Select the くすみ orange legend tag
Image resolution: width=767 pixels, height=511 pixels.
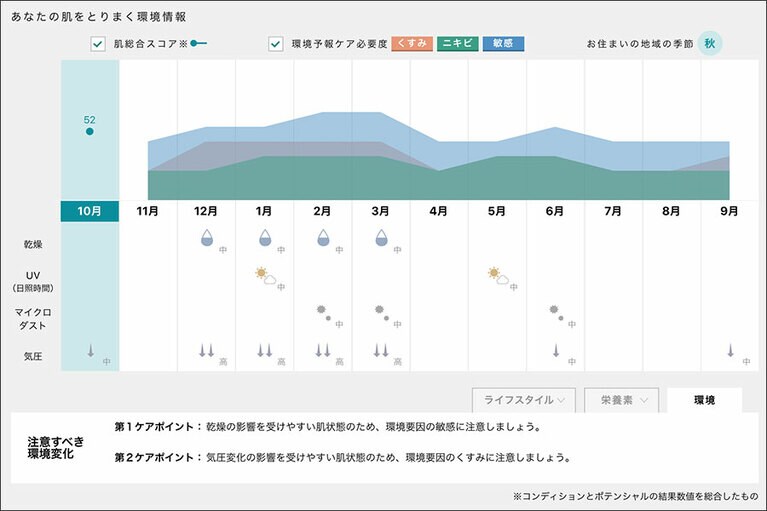coord(412,44)
